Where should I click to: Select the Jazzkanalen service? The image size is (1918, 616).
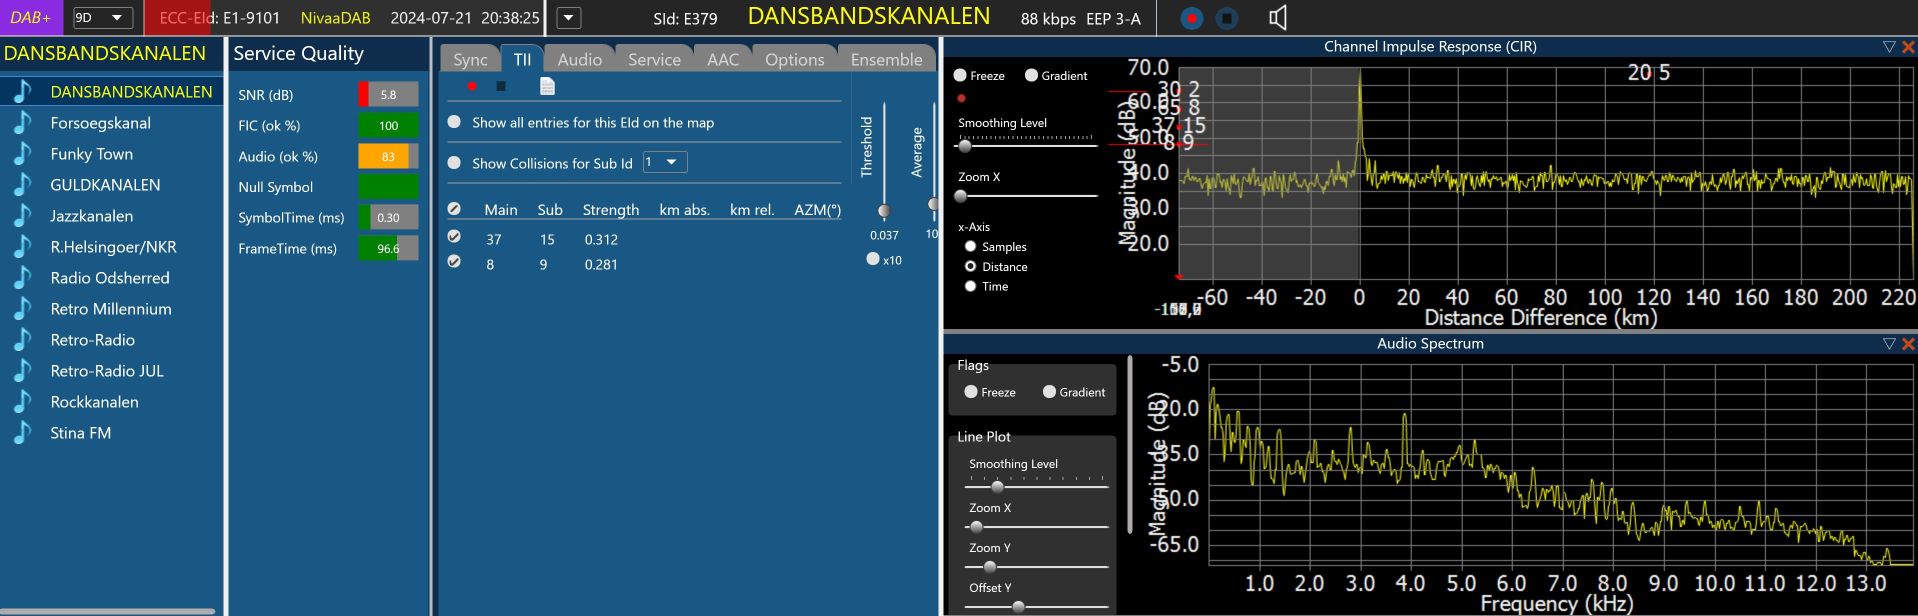pyautogui.click(x=91, y=216)
